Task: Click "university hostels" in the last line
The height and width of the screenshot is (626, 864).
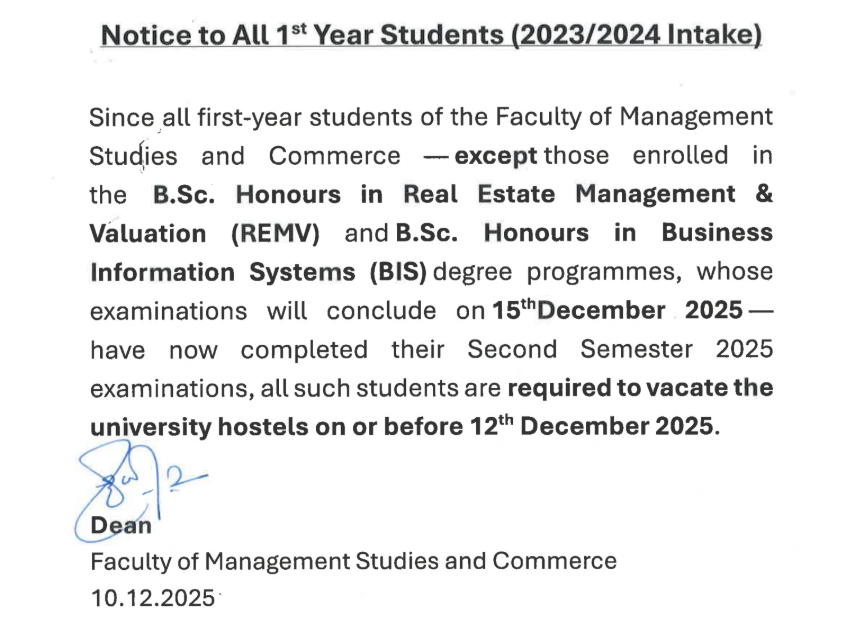Action: [190, 427]
